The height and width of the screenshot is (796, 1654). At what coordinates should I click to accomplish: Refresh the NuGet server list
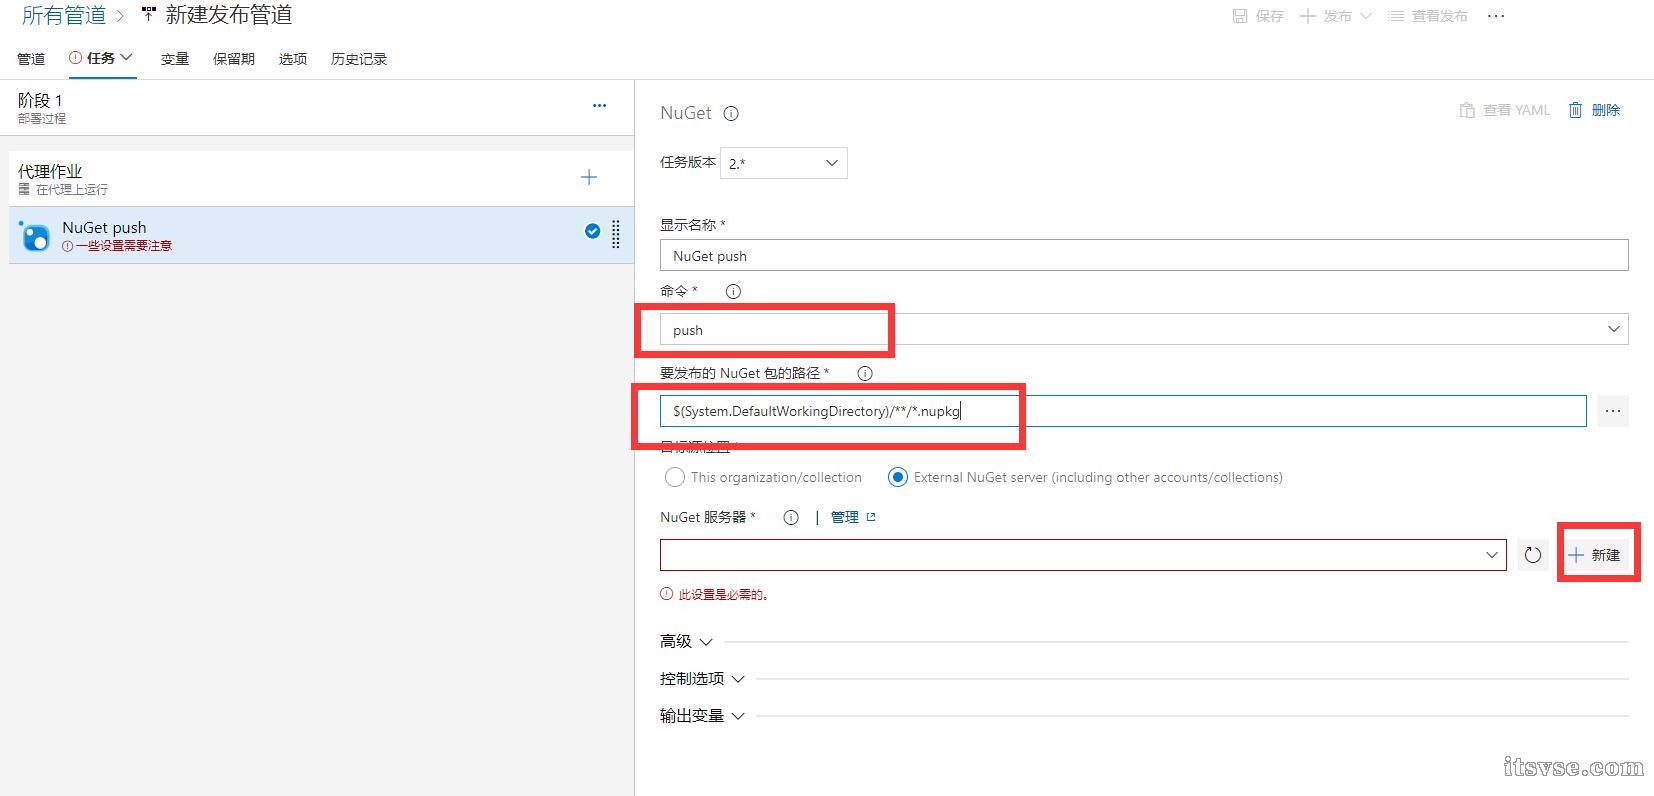(1533, 555)
